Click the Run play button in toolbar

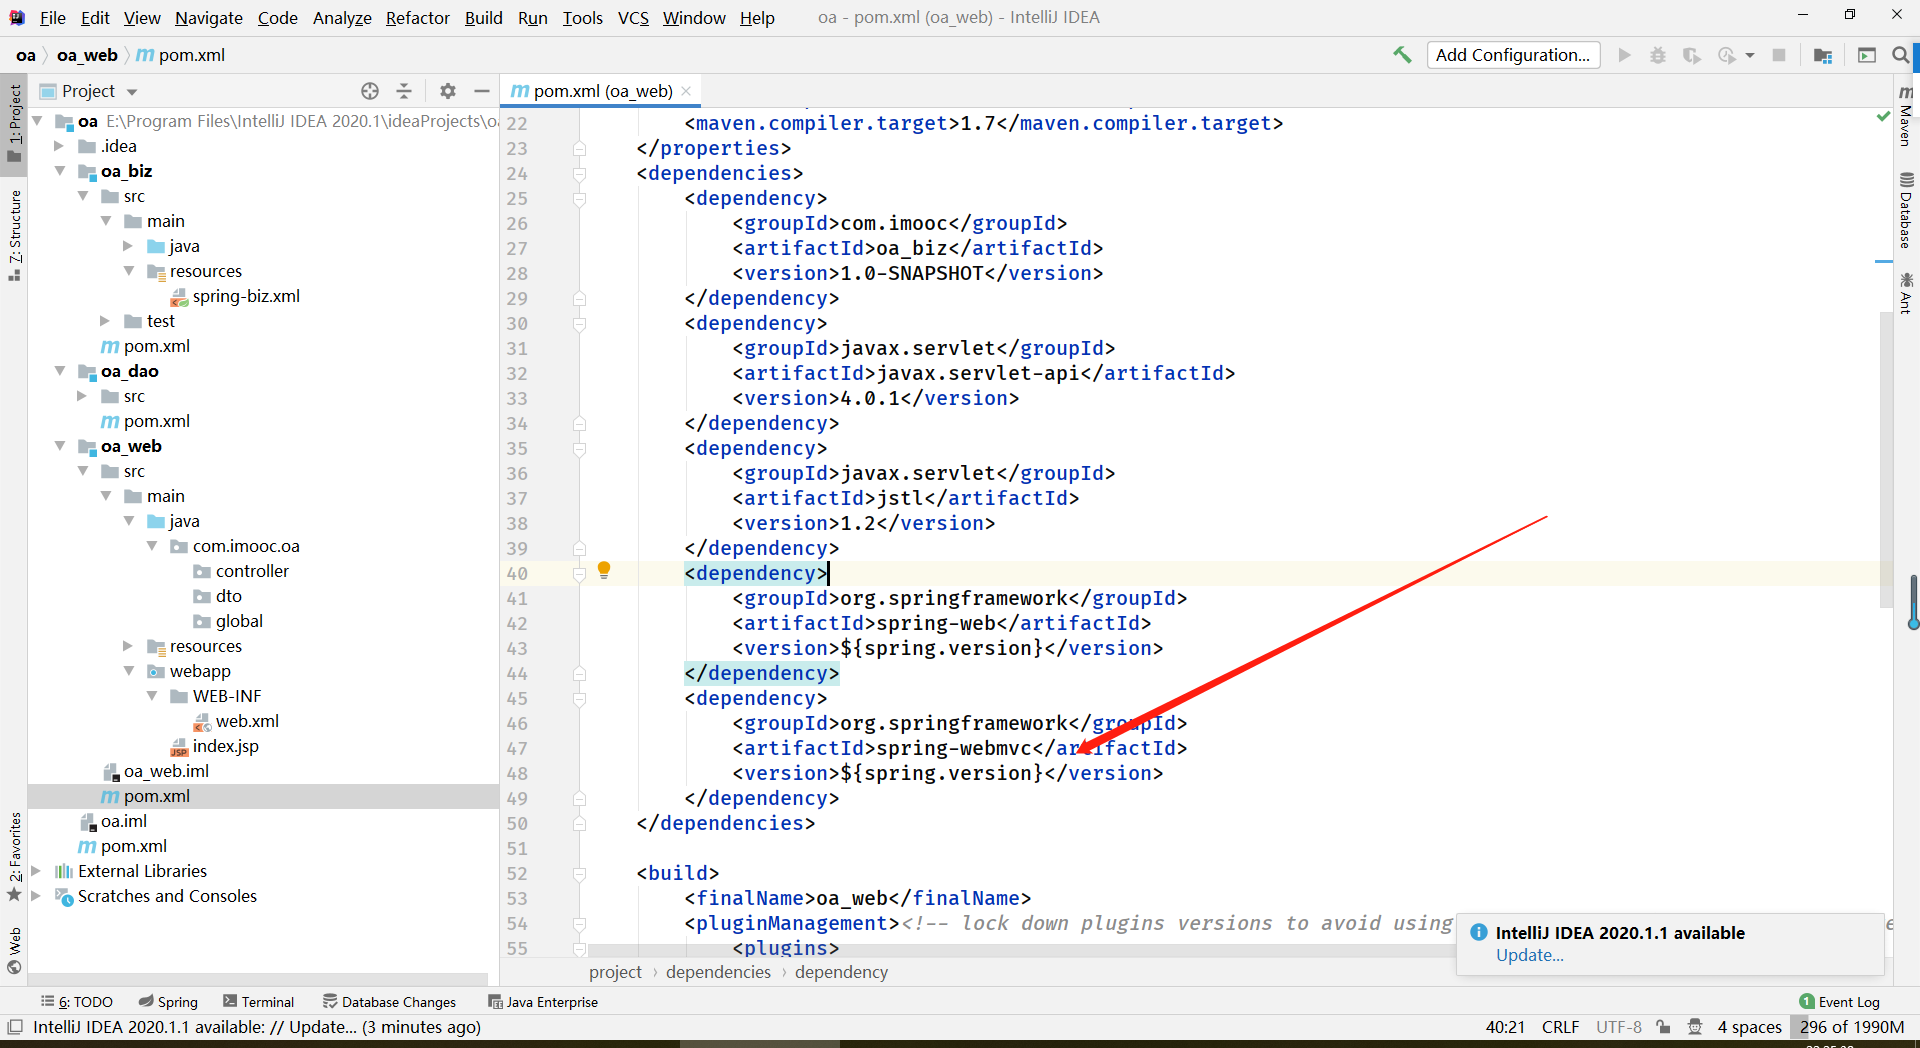click(x=1625, y=55)
